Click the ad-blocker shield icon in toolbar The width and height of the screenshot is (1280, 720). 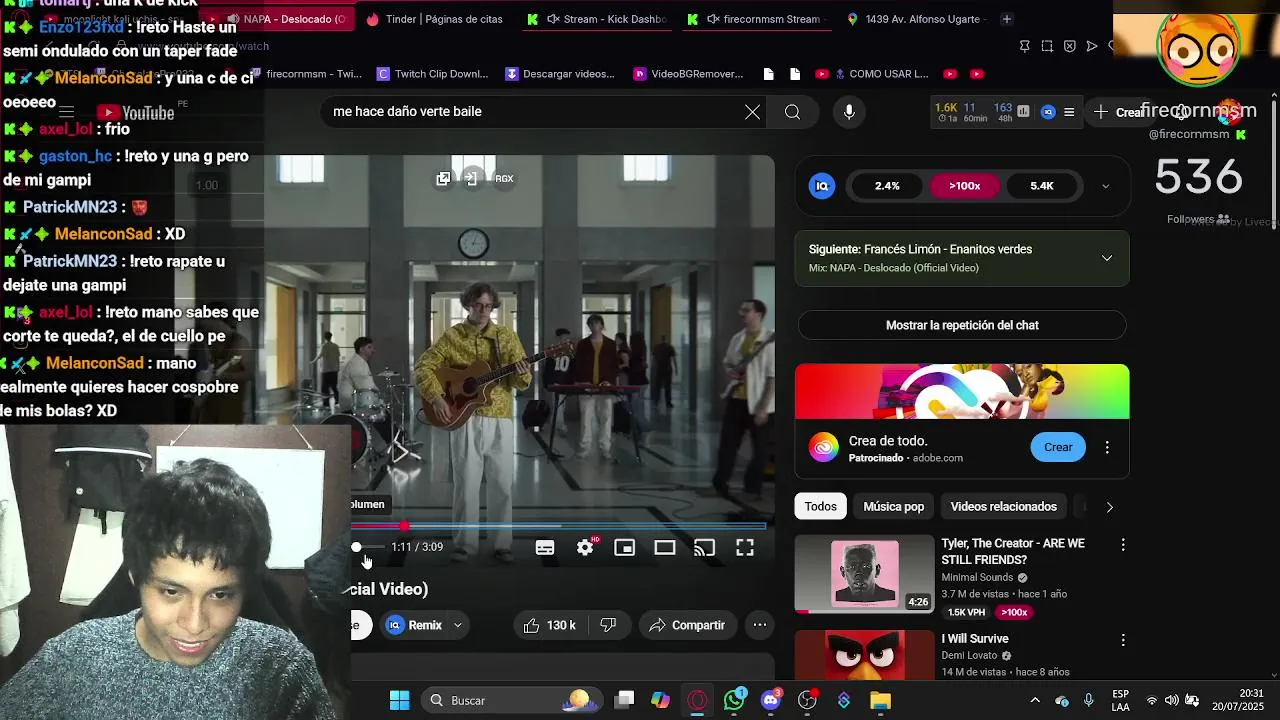coord(1069,46)
